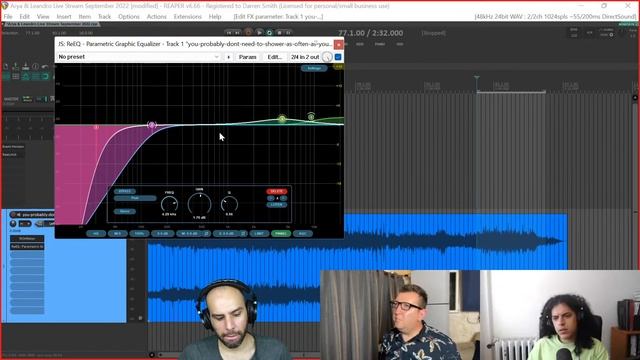This screenshot has width=640, height=360.
Task: Select ReEQ entry in track FX list
Action: coord(27,247)
